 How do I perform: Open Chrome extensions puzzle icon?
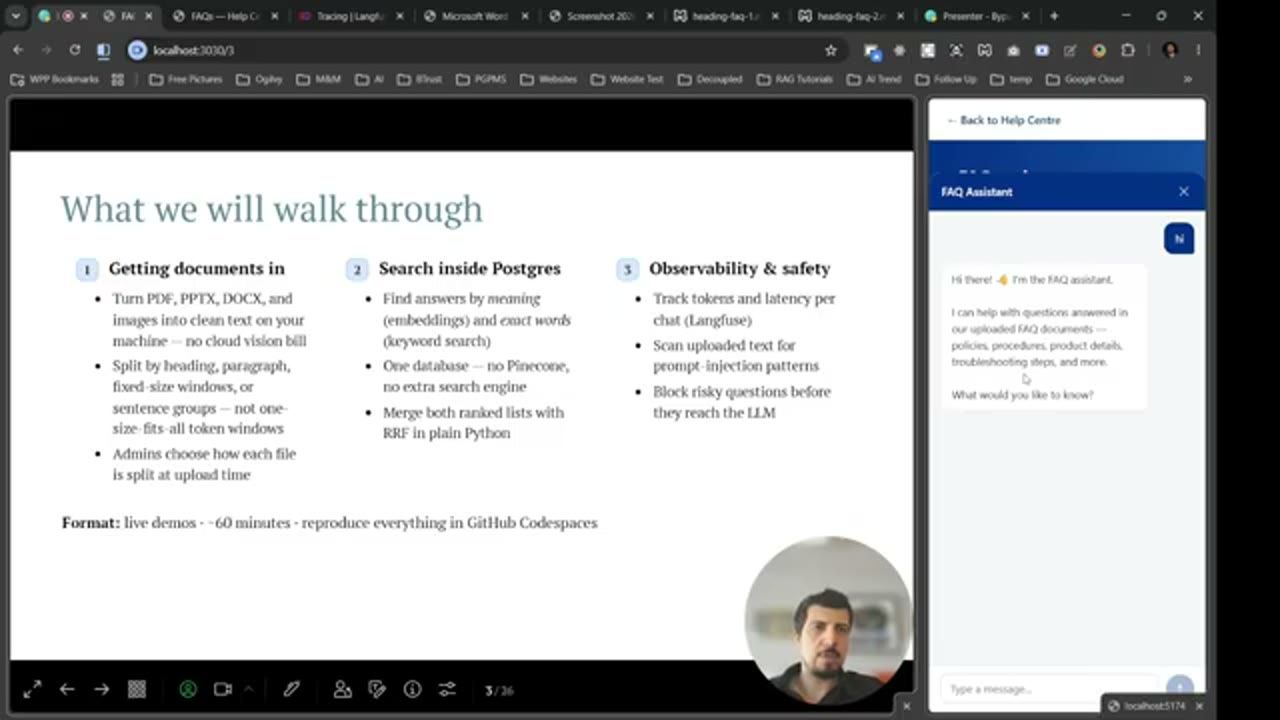1128,50
